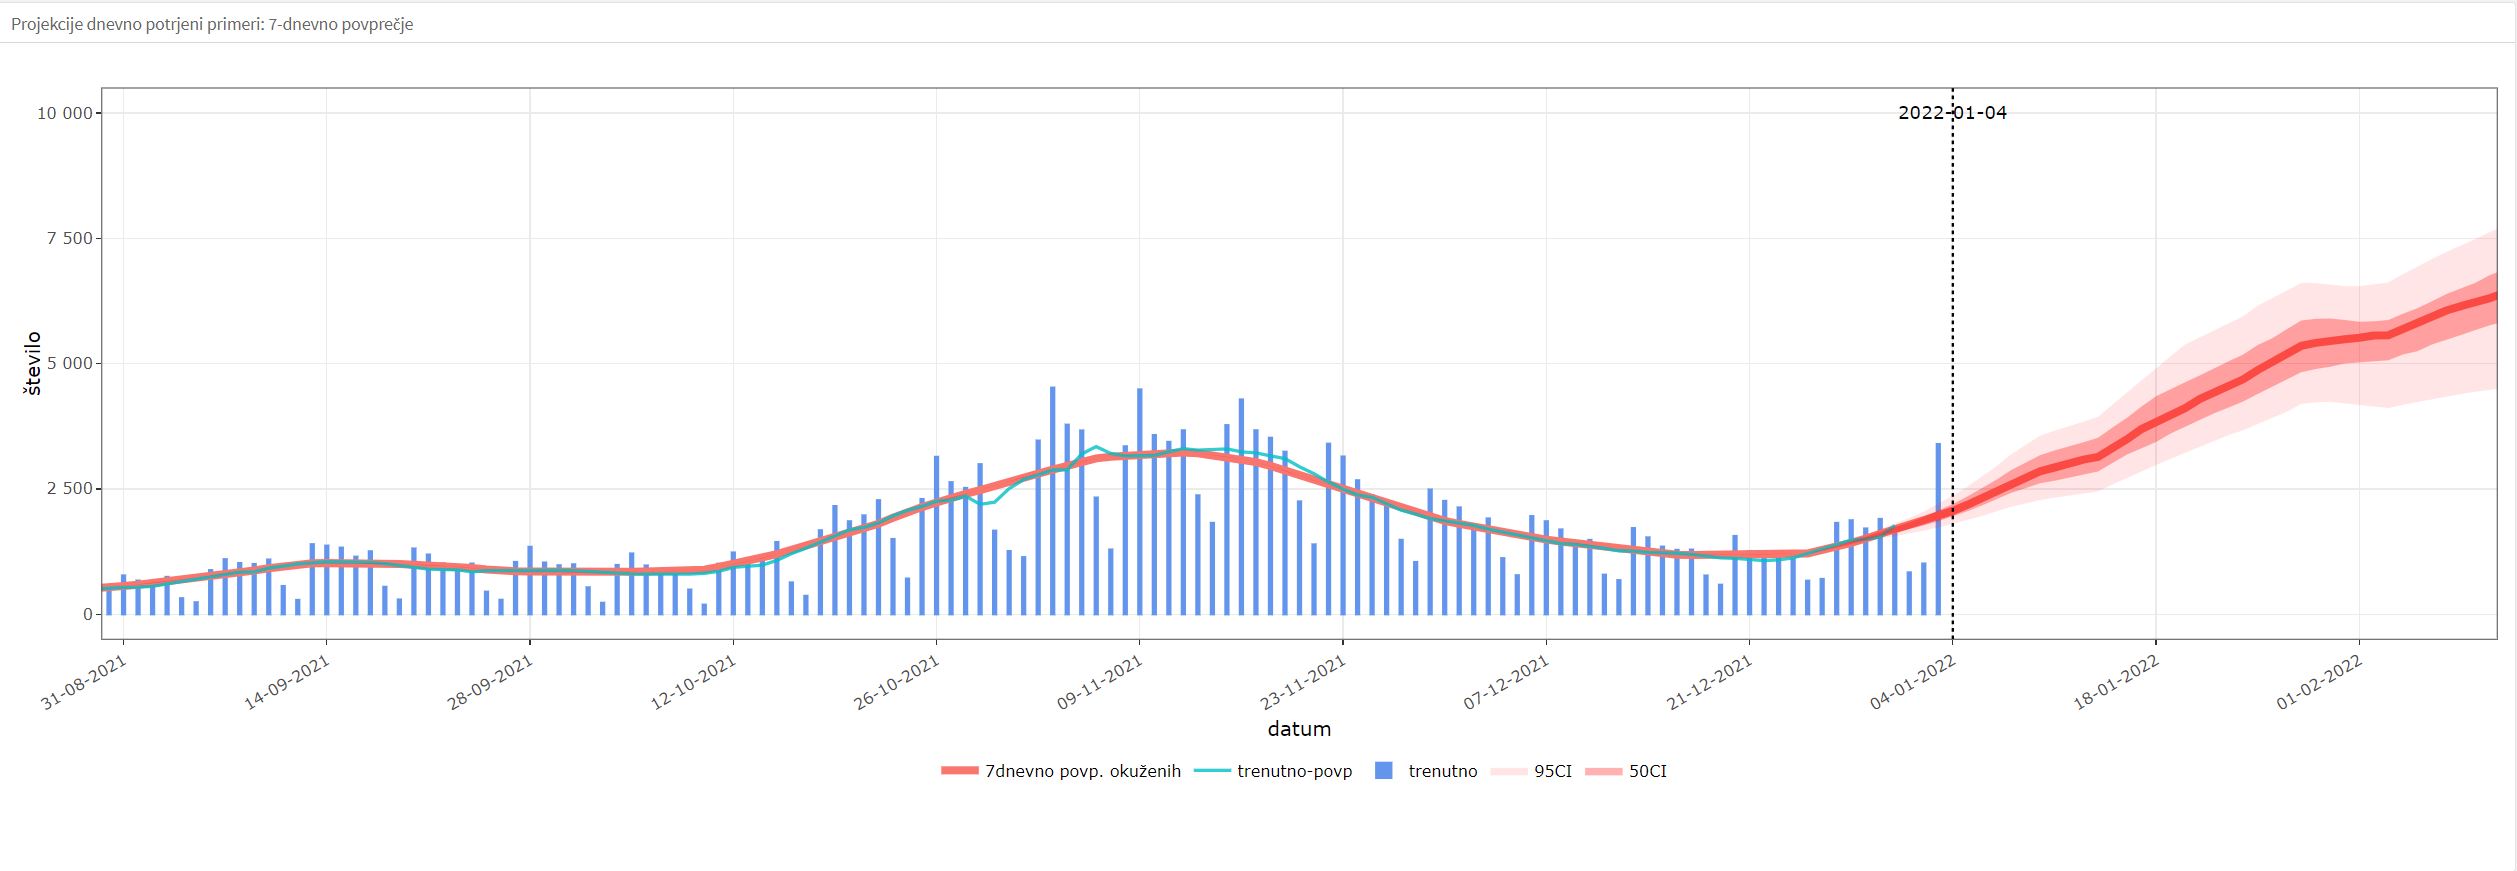This screenshot has height=871, width=2517.
Task: Click the thick red line legend swatch
Action: coord(960,771)
